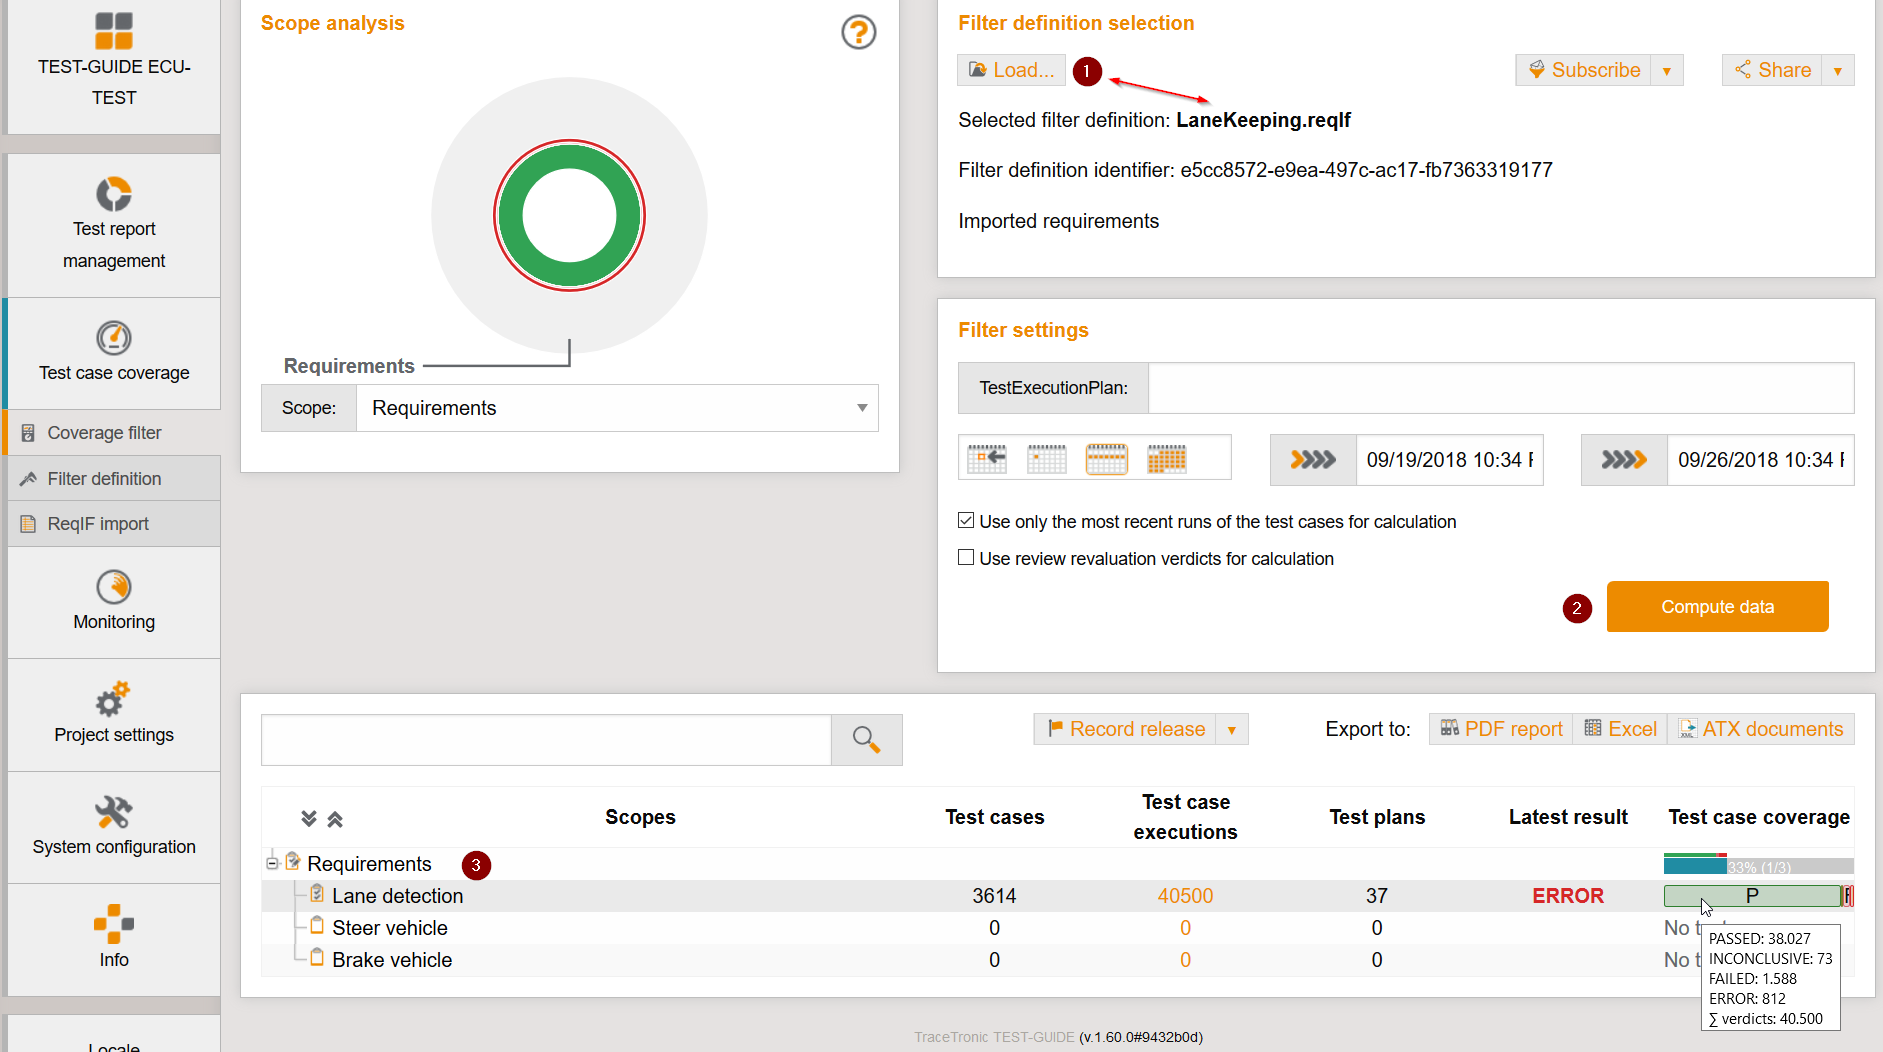1883x1052 pixels.
Task: Click the start date chevron arrows icon
Action: [1312, 460]
